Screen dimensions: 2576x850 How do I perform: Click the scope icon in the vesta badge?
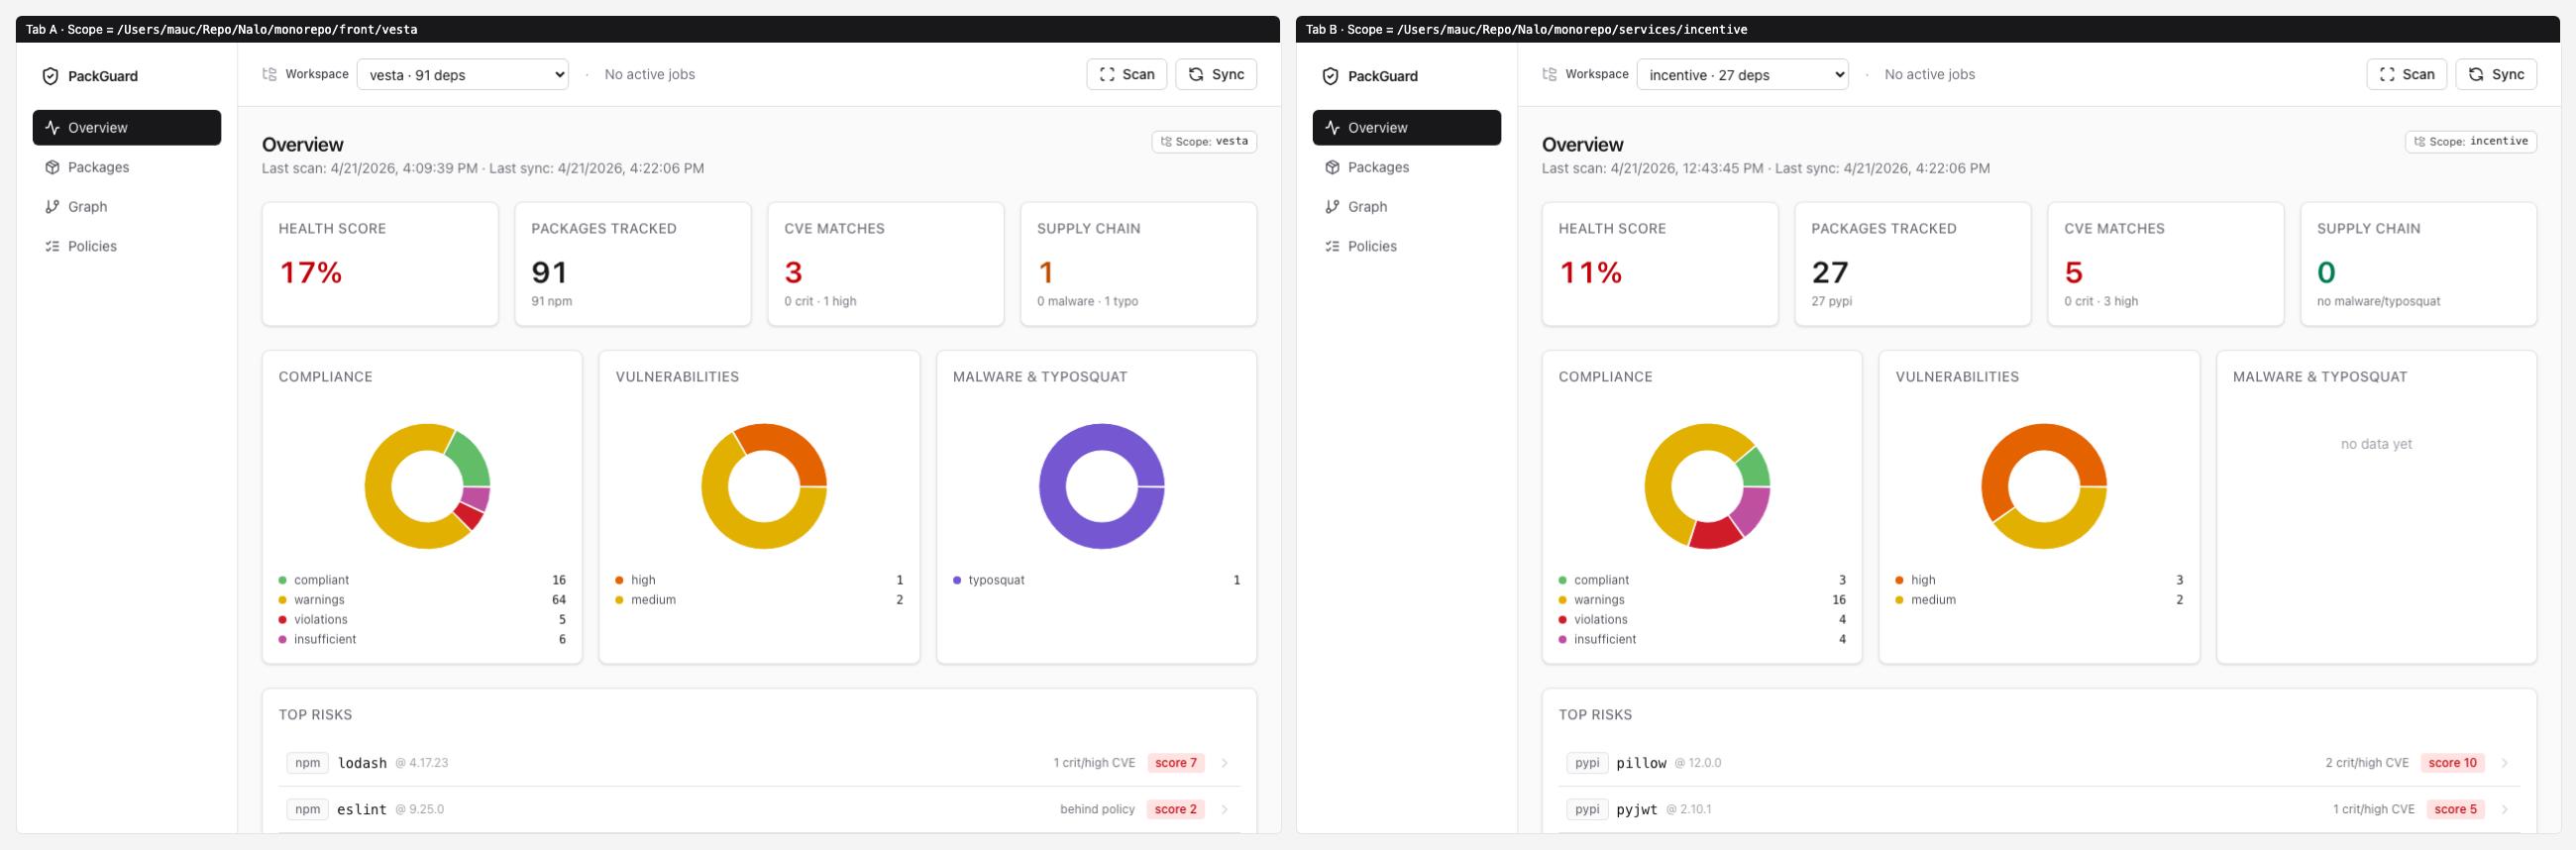(x=1166, y=142)
